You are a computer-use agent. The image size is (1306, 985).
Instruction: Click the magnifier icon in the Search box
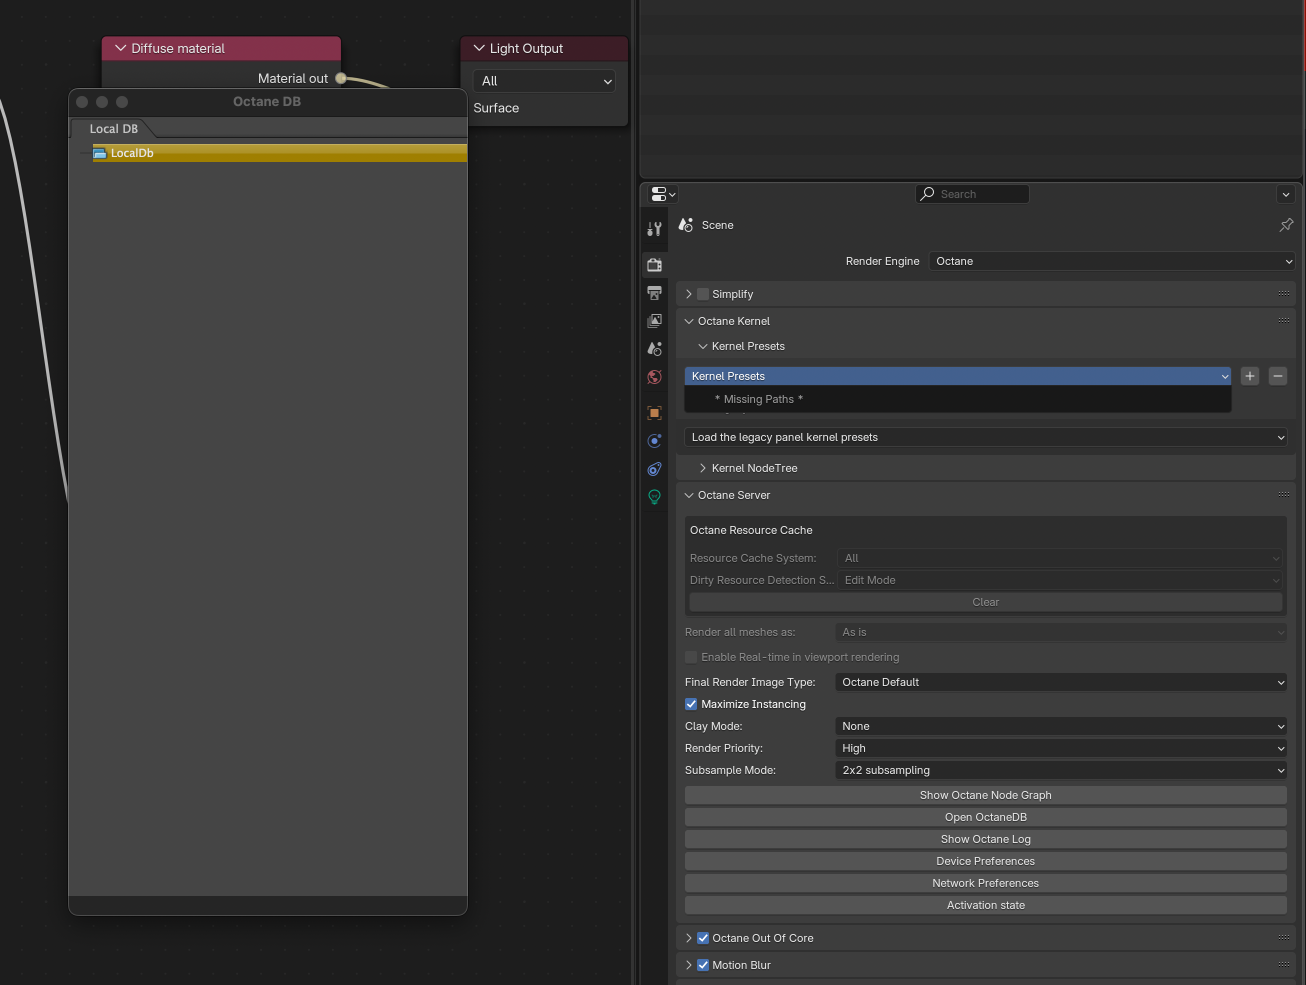pos(928,194)
